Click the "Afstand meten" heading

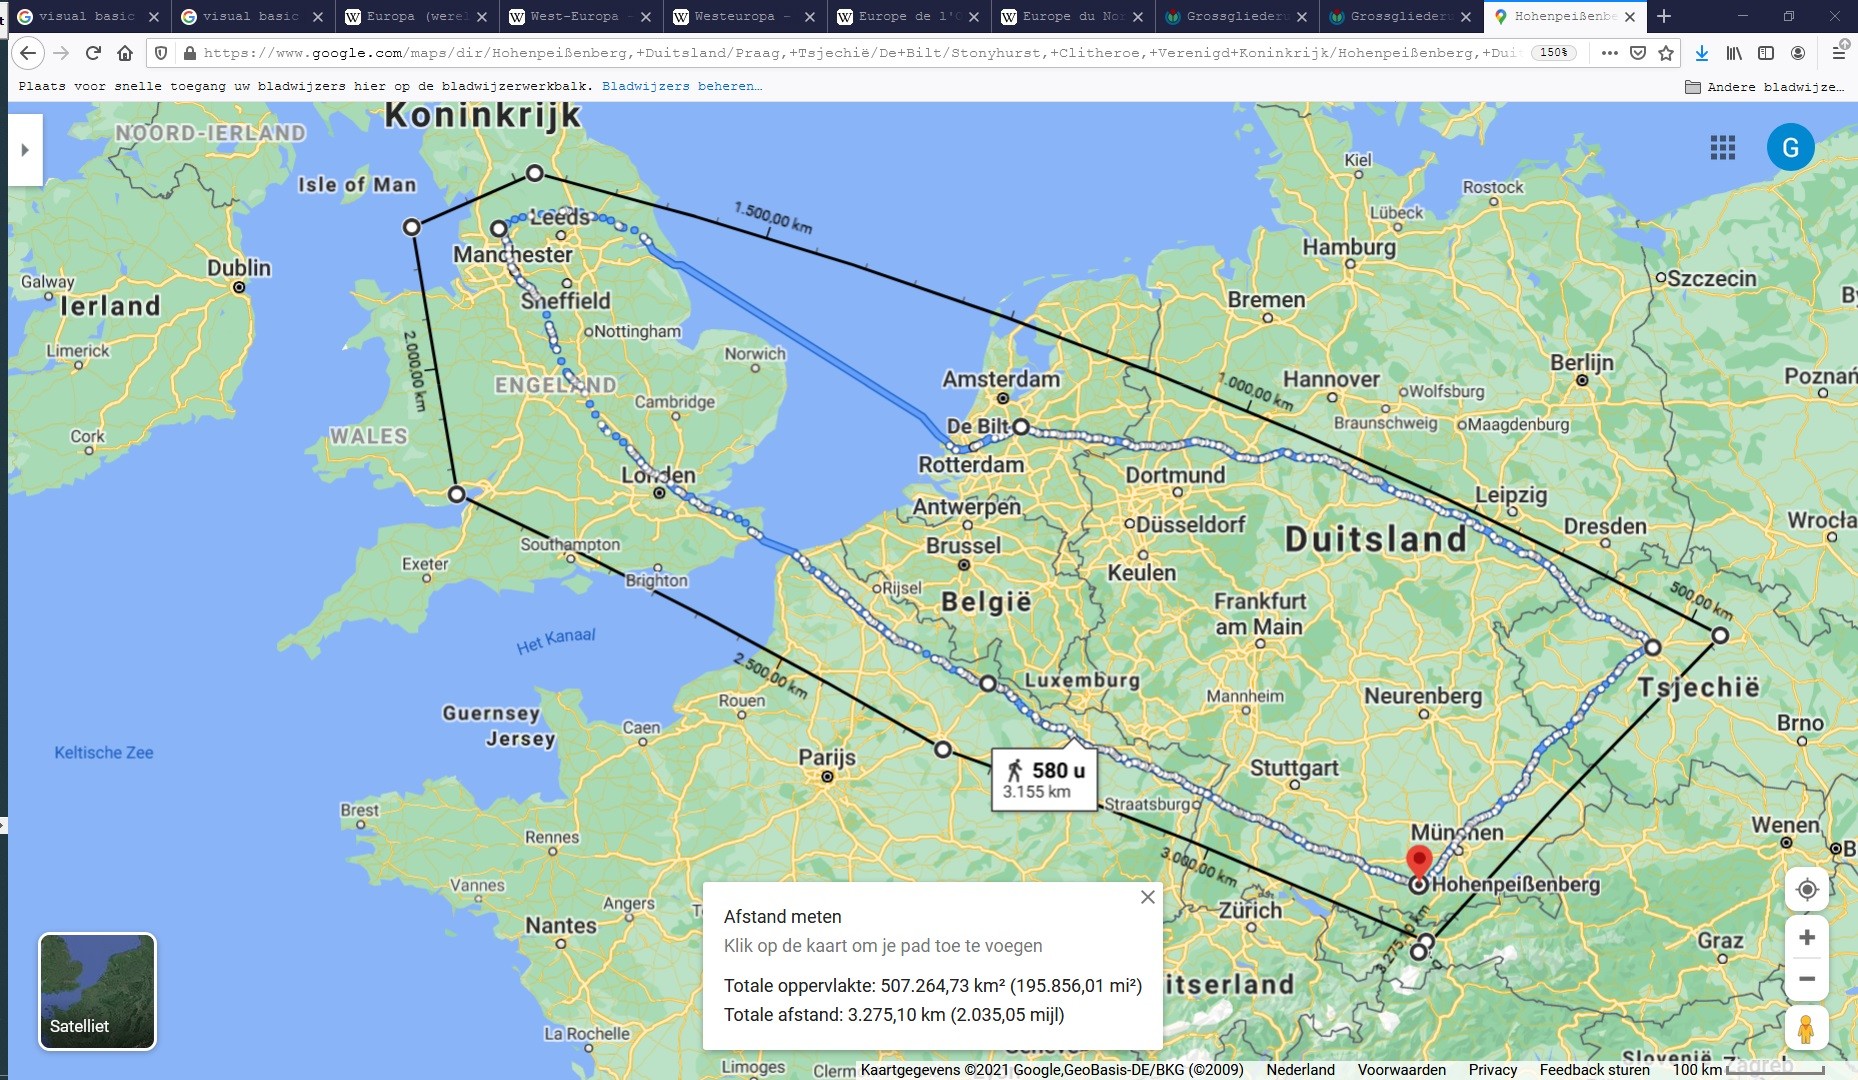(783, 917)
